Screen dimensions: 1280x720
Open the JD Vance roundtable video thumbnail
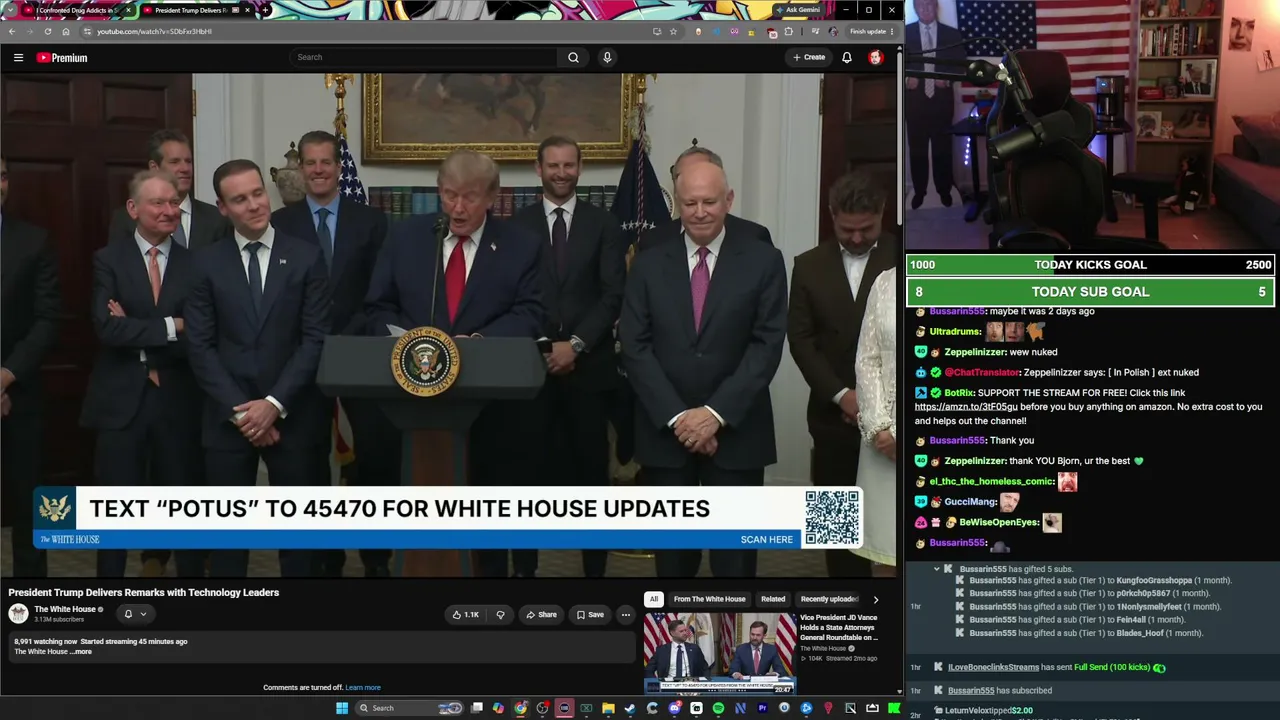(x=720, y=653)
